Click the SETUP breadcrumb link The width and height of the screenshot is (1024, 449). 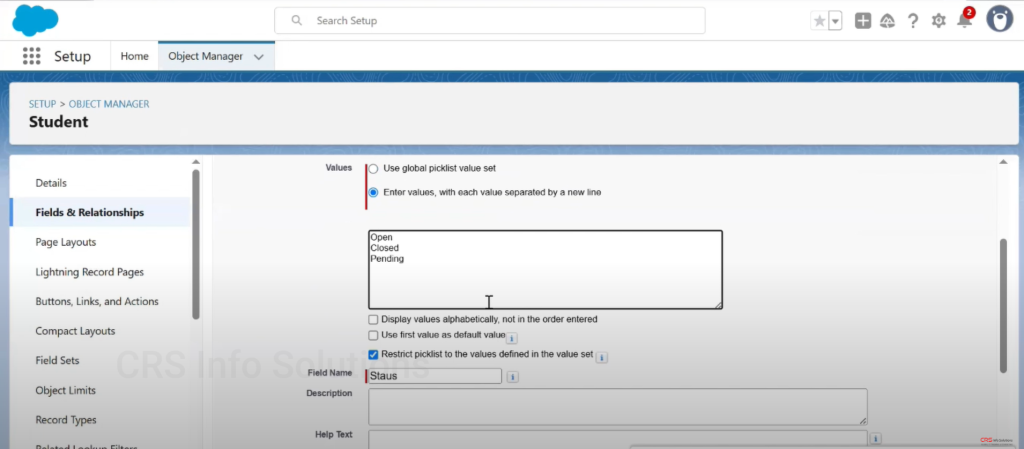pos(42,104)
